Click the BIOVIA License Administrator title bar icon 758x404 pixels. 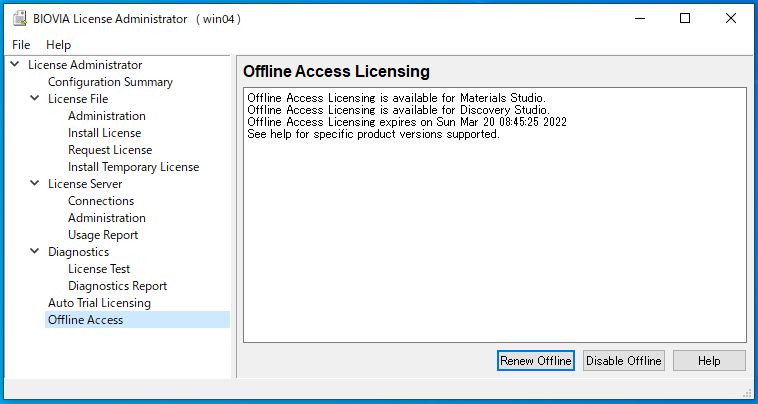pyautogui.click(x=19, y=18)
